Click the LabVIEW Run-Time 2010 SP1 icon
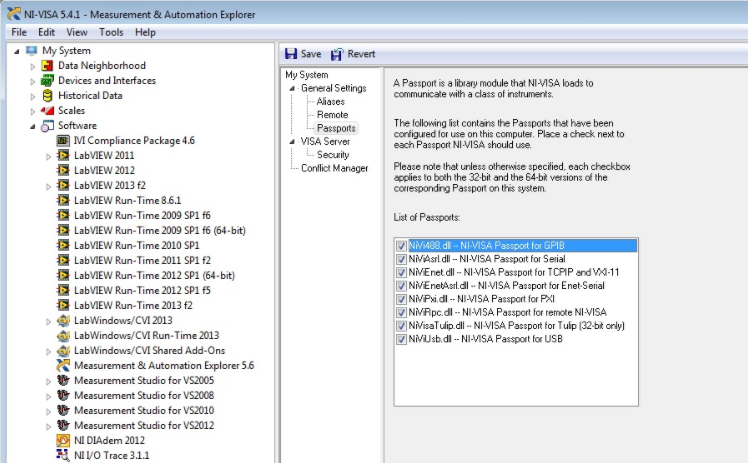The image size is (748, 463). 63,245
